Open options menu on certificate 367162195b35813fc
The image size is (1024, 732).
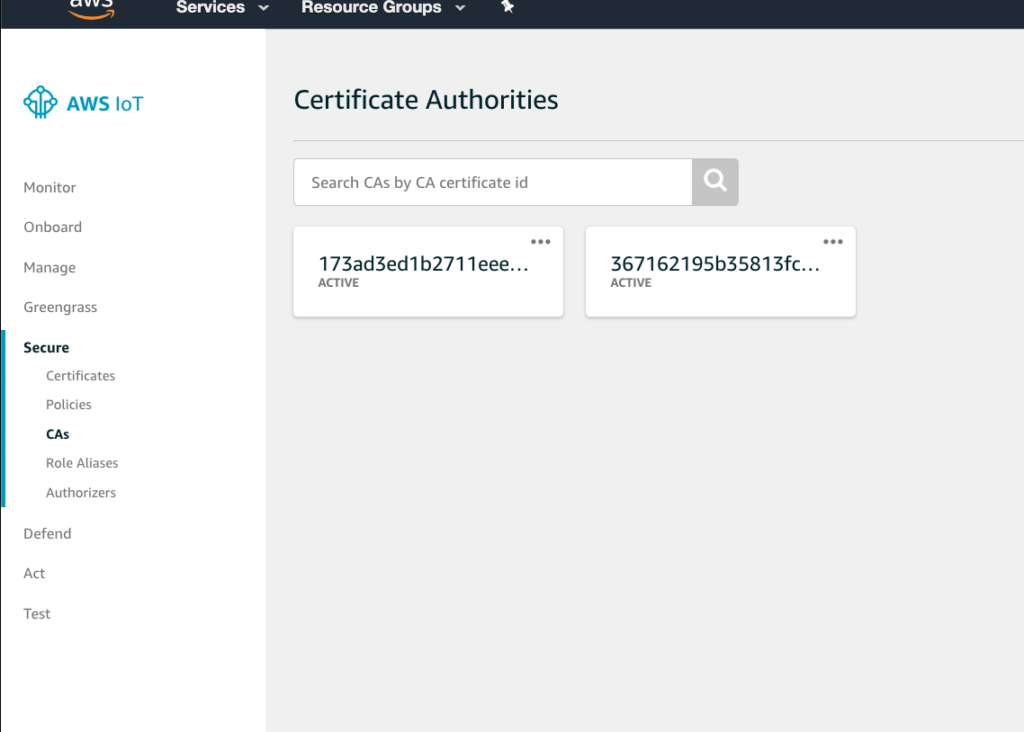point(833,241)
